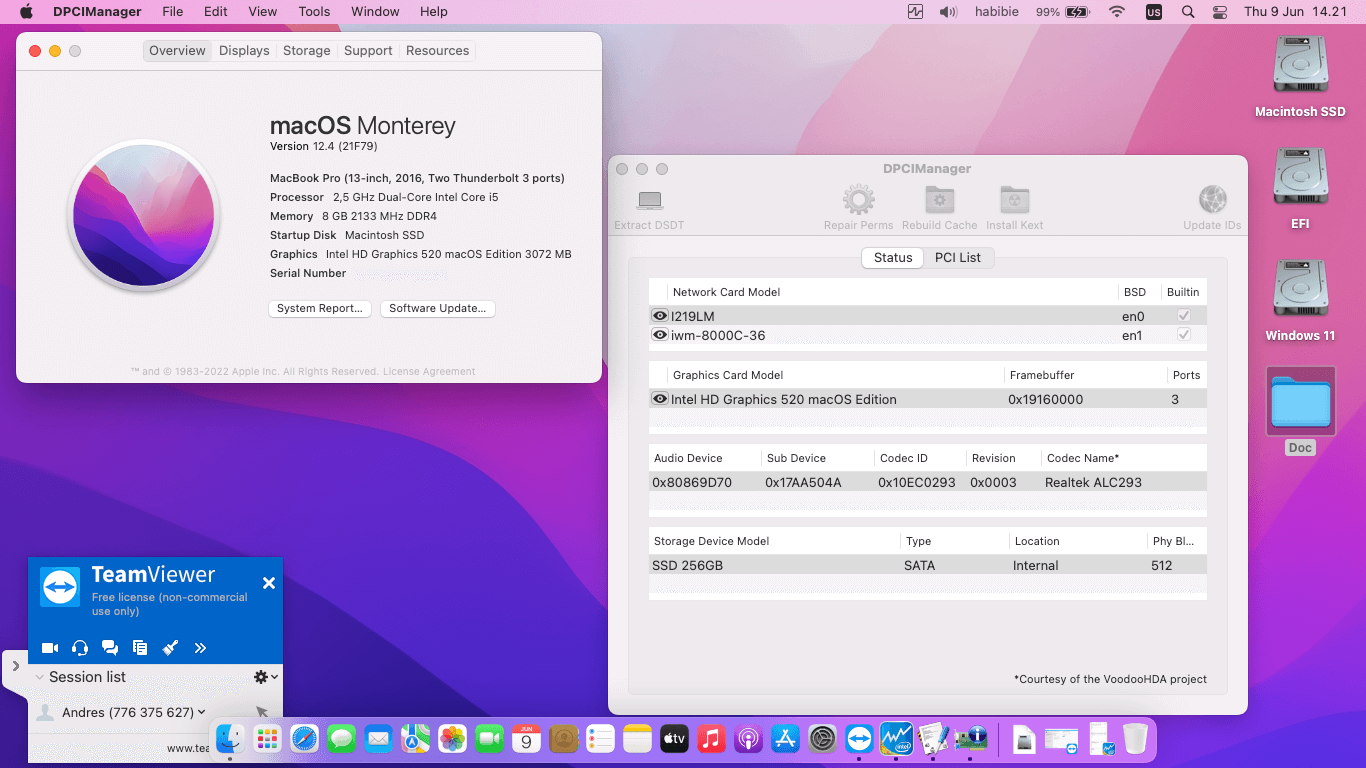Open App Store from the Dock
Screen dimensions: 1366x768
coord(785,739)
